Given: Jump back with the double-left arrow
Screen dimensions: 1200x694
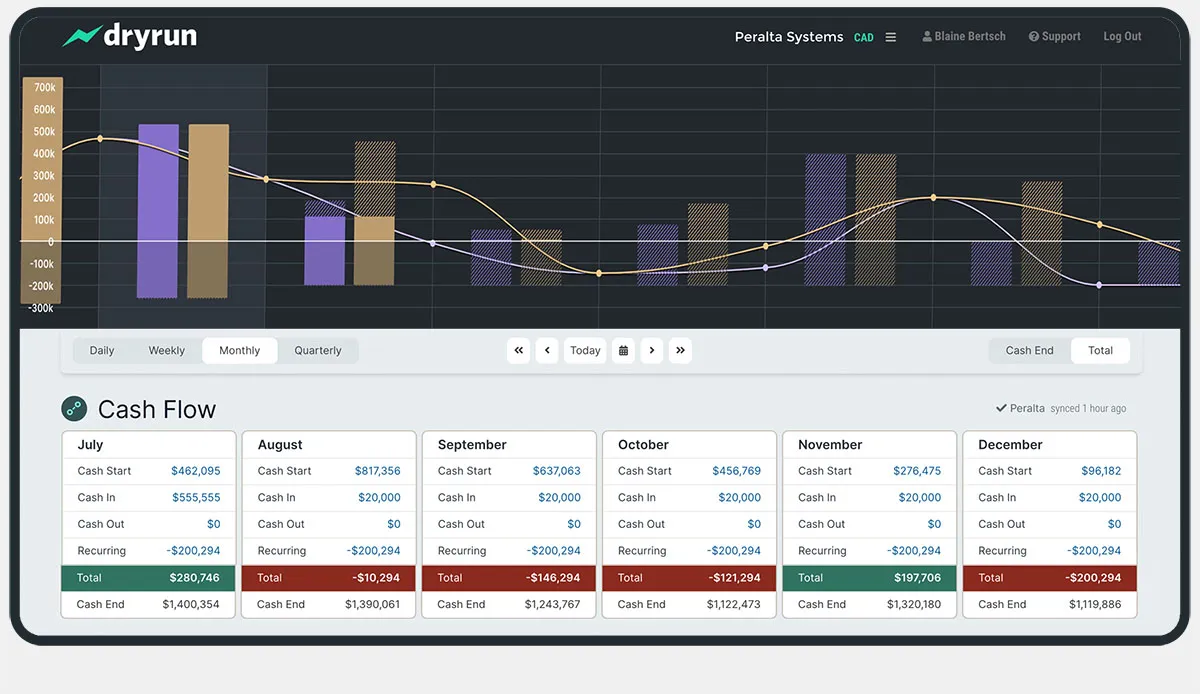Looking at the screenshot, I should (x=518, y=351).
